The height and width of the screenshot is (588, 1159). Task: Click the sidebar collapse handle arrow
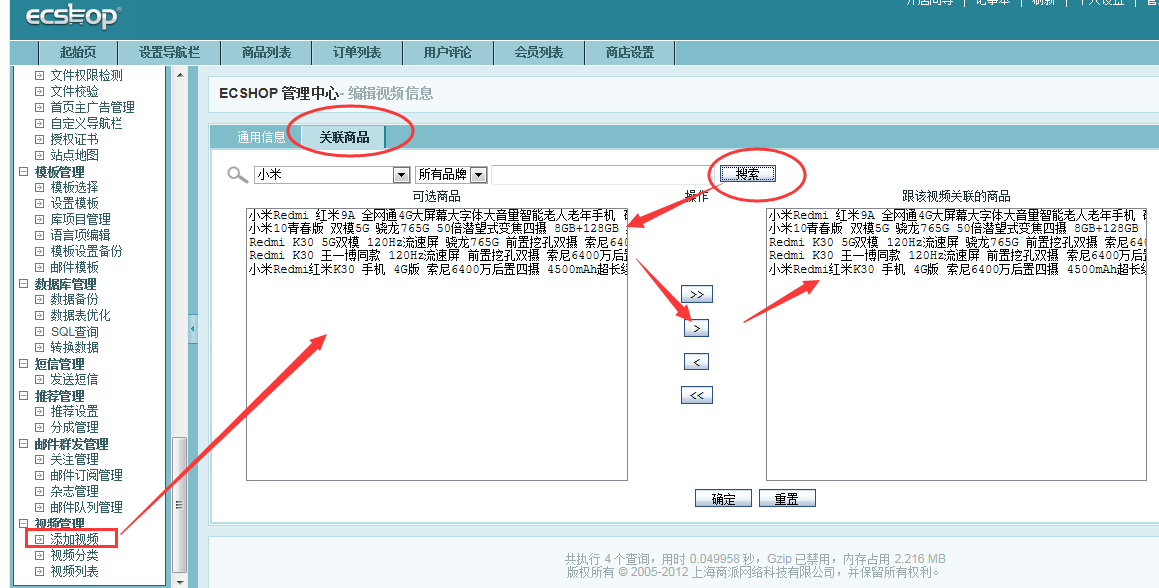click(193, 328)
